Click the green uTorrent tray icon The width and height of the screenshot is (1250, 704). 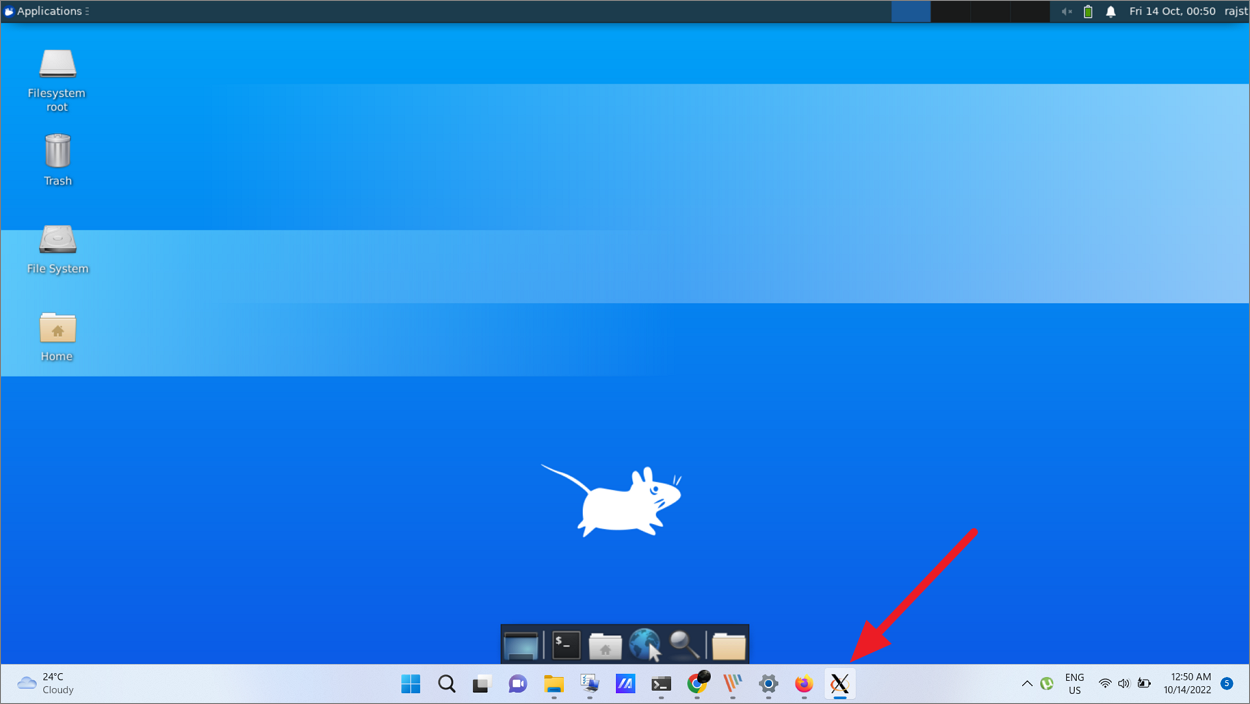pyautogui.click(x=1047, y=684)
